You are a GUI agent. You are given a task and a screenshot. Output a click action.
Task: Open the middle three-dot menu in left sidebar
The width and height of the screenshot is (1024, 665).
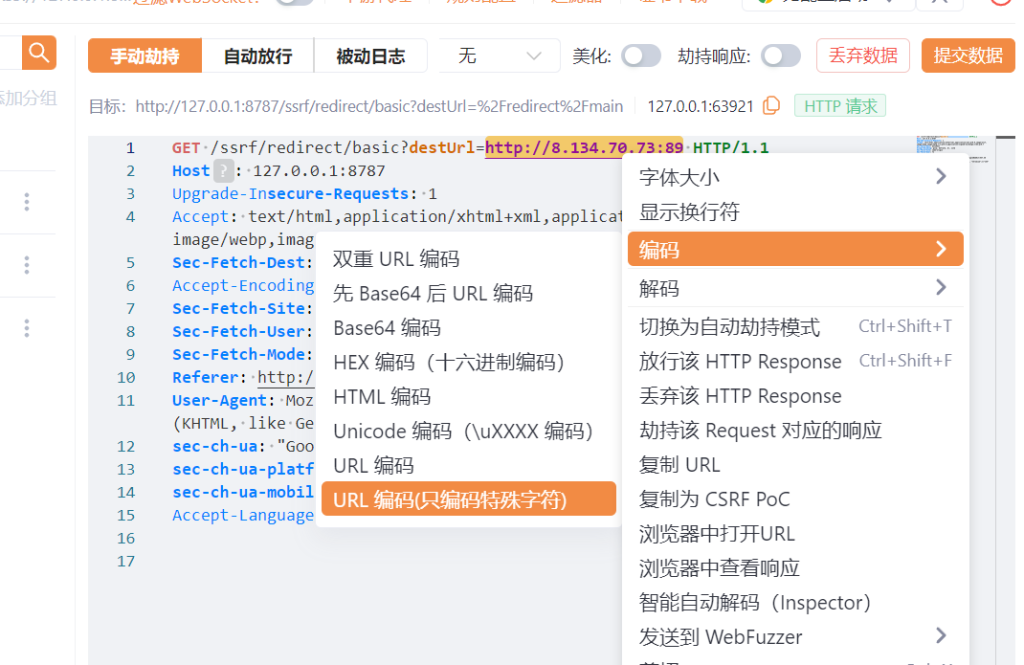[x=26, y=265]
